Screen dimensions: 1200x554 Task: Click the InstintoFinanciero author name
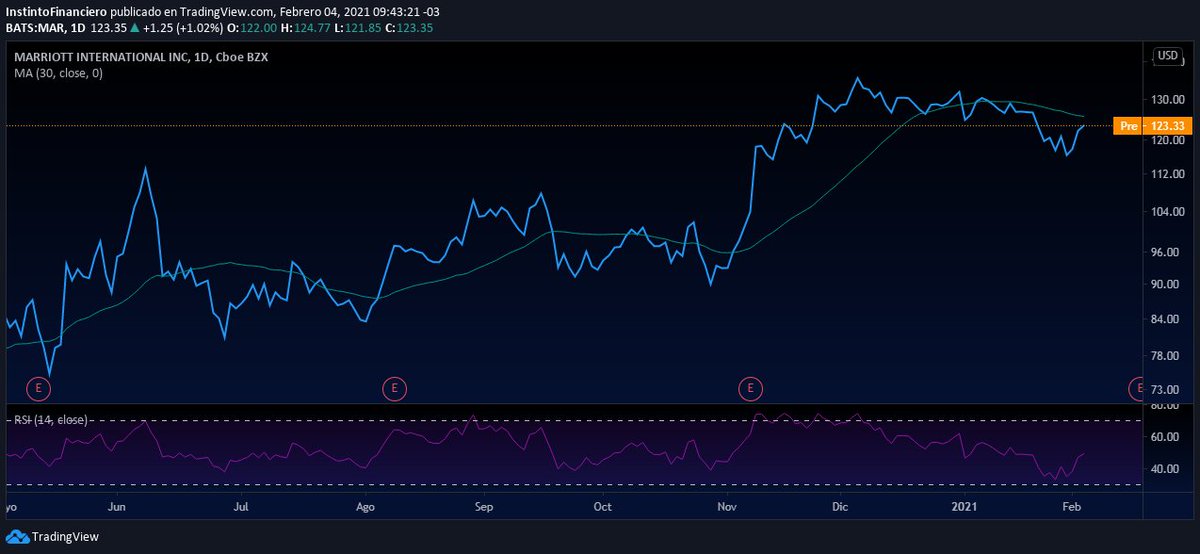pos(55,11)
